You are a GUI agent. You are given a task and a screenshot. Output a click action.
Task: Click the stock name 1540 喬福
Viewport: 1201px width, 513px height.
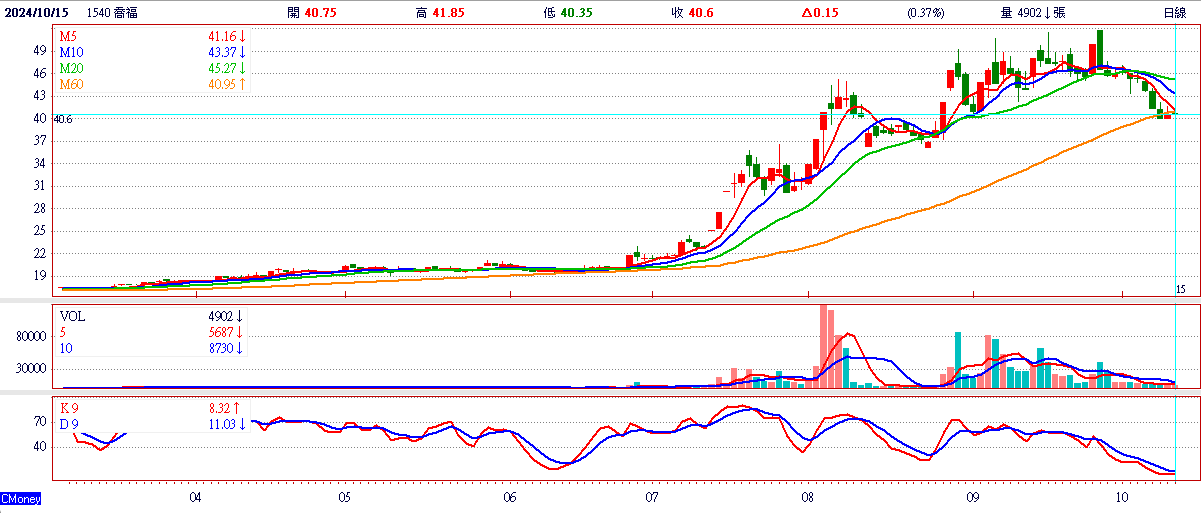pos(111,13)
